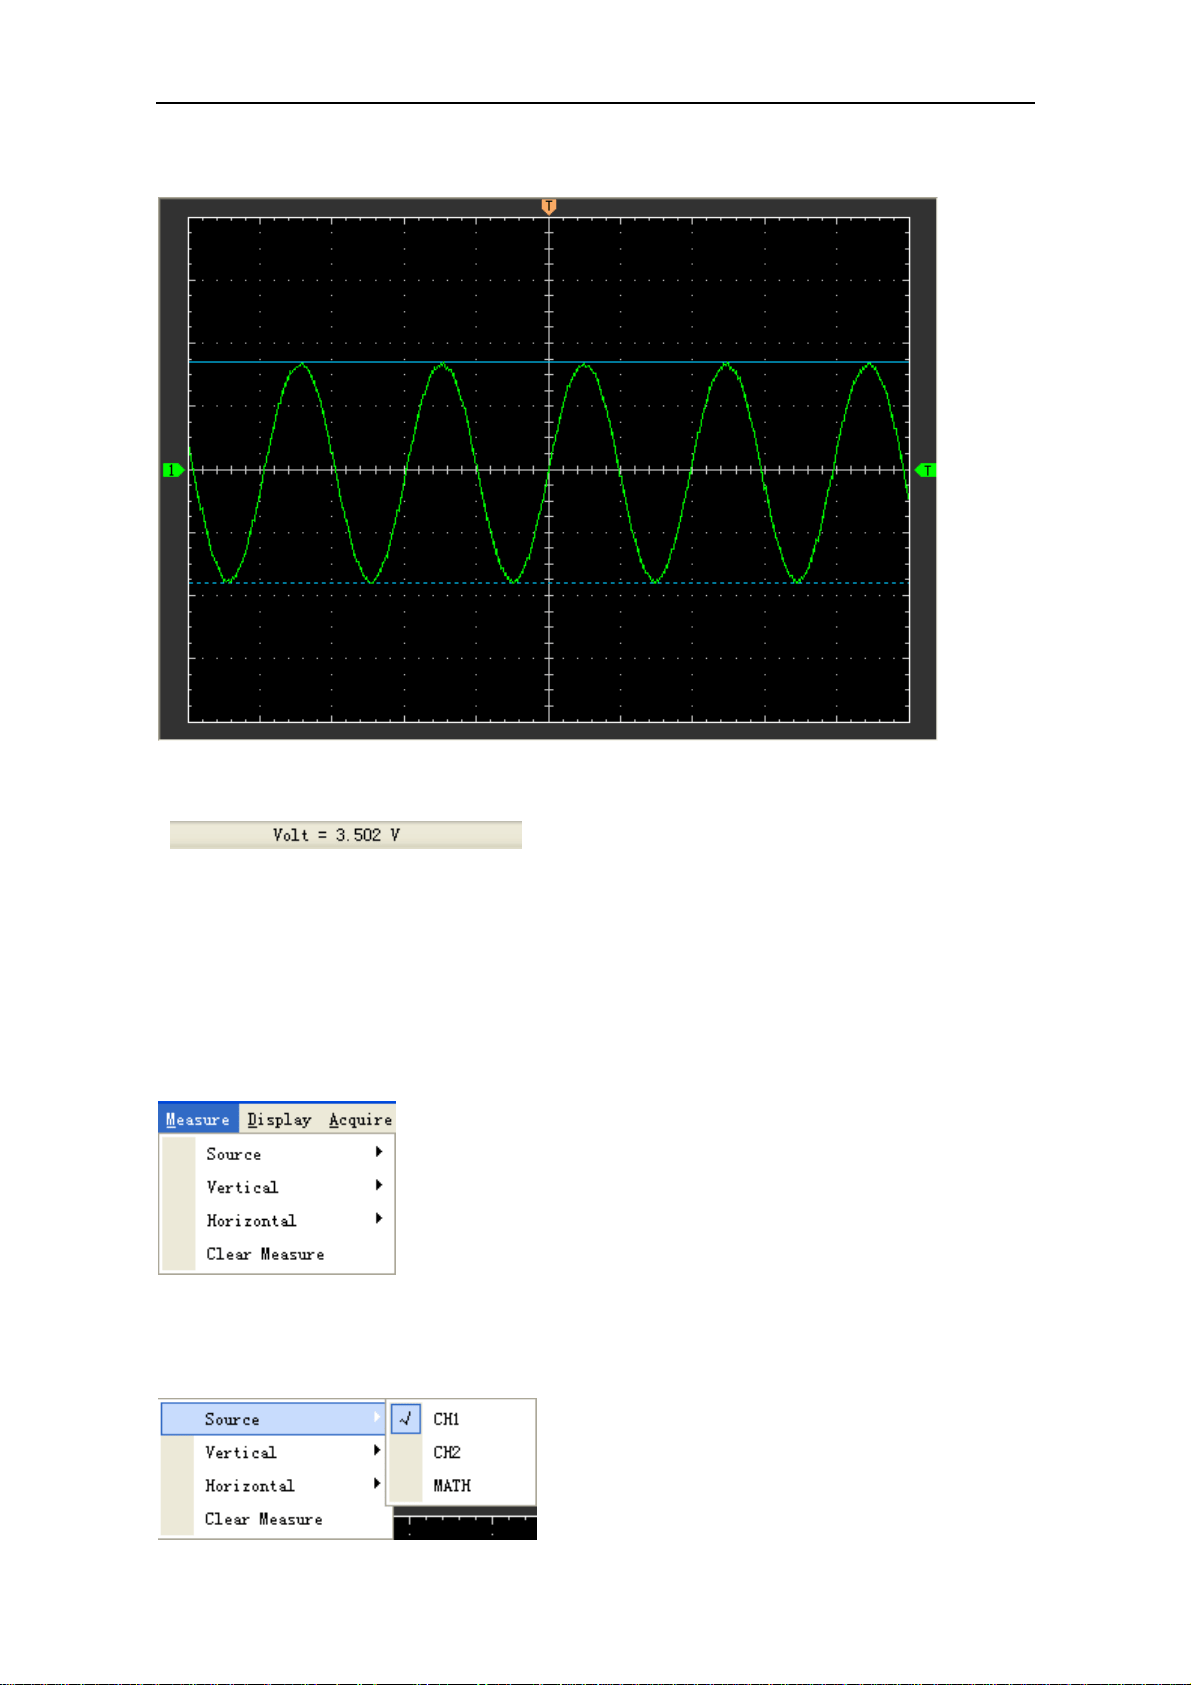Select CH2 as the measure source
1191x1685 pixels.
tap(463, 1452)
